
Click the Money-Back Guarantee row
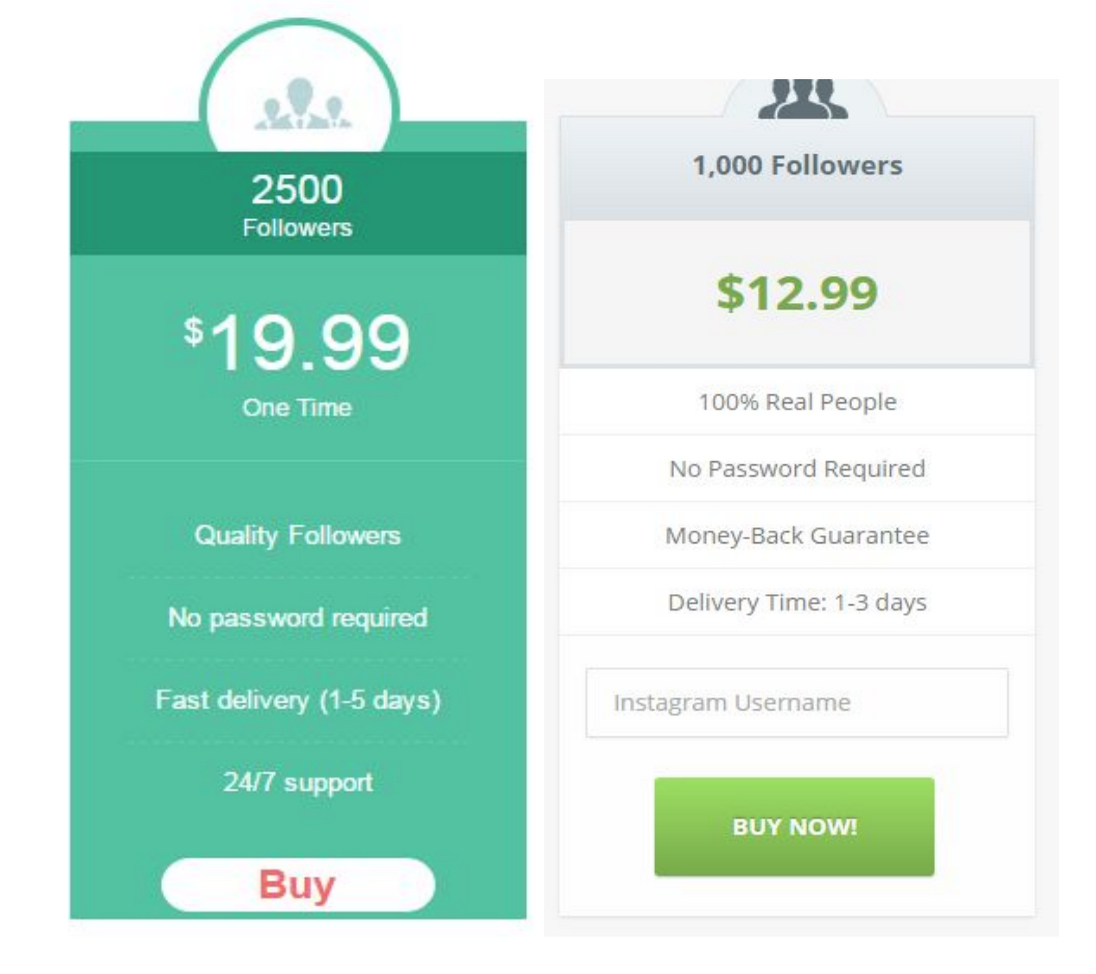(796, 536)
